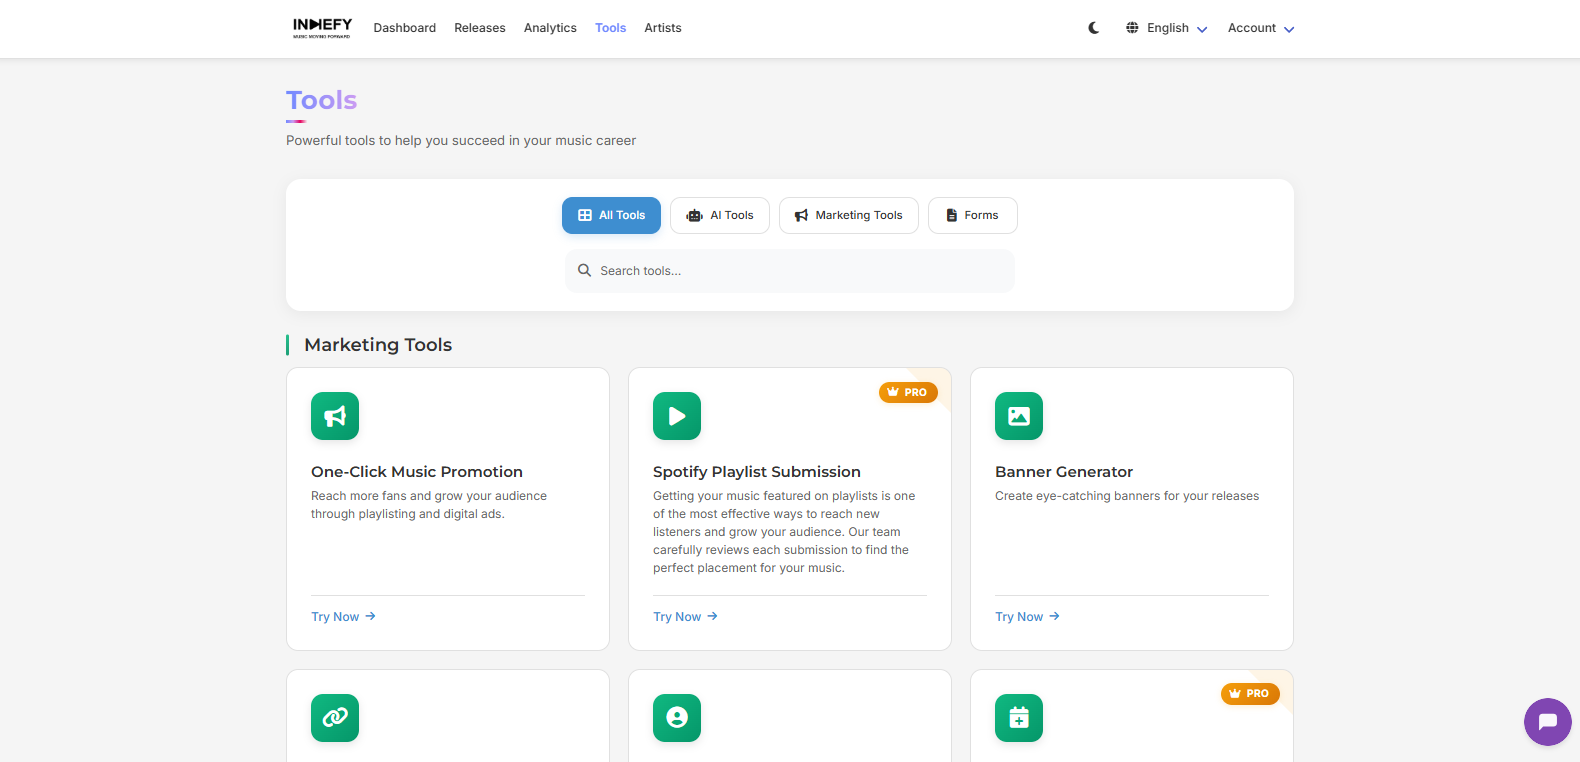1580x762 pixels.
Task: Click the green calendar plus tool icon
Action: coord(1019,718)
